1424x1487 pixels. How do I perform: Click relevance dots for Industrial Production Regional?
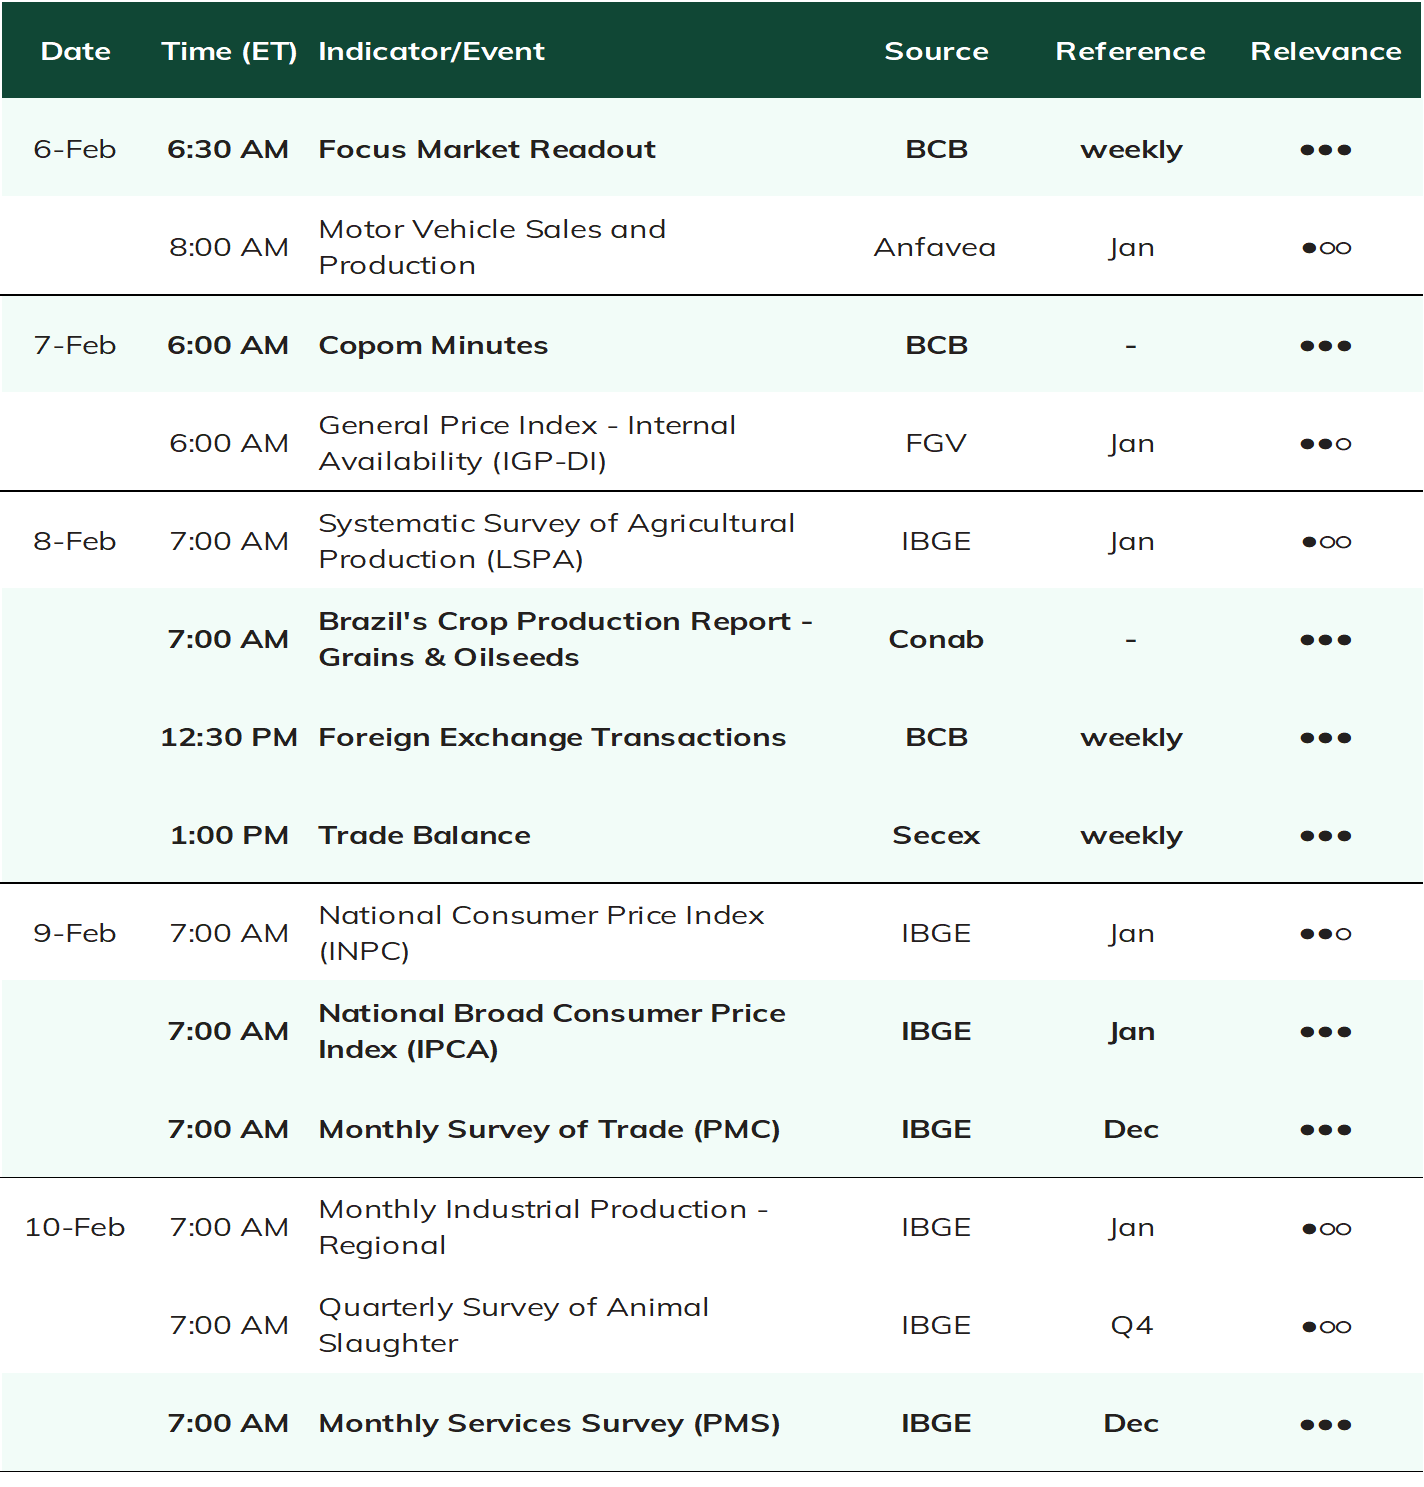pos(1326,1229)
